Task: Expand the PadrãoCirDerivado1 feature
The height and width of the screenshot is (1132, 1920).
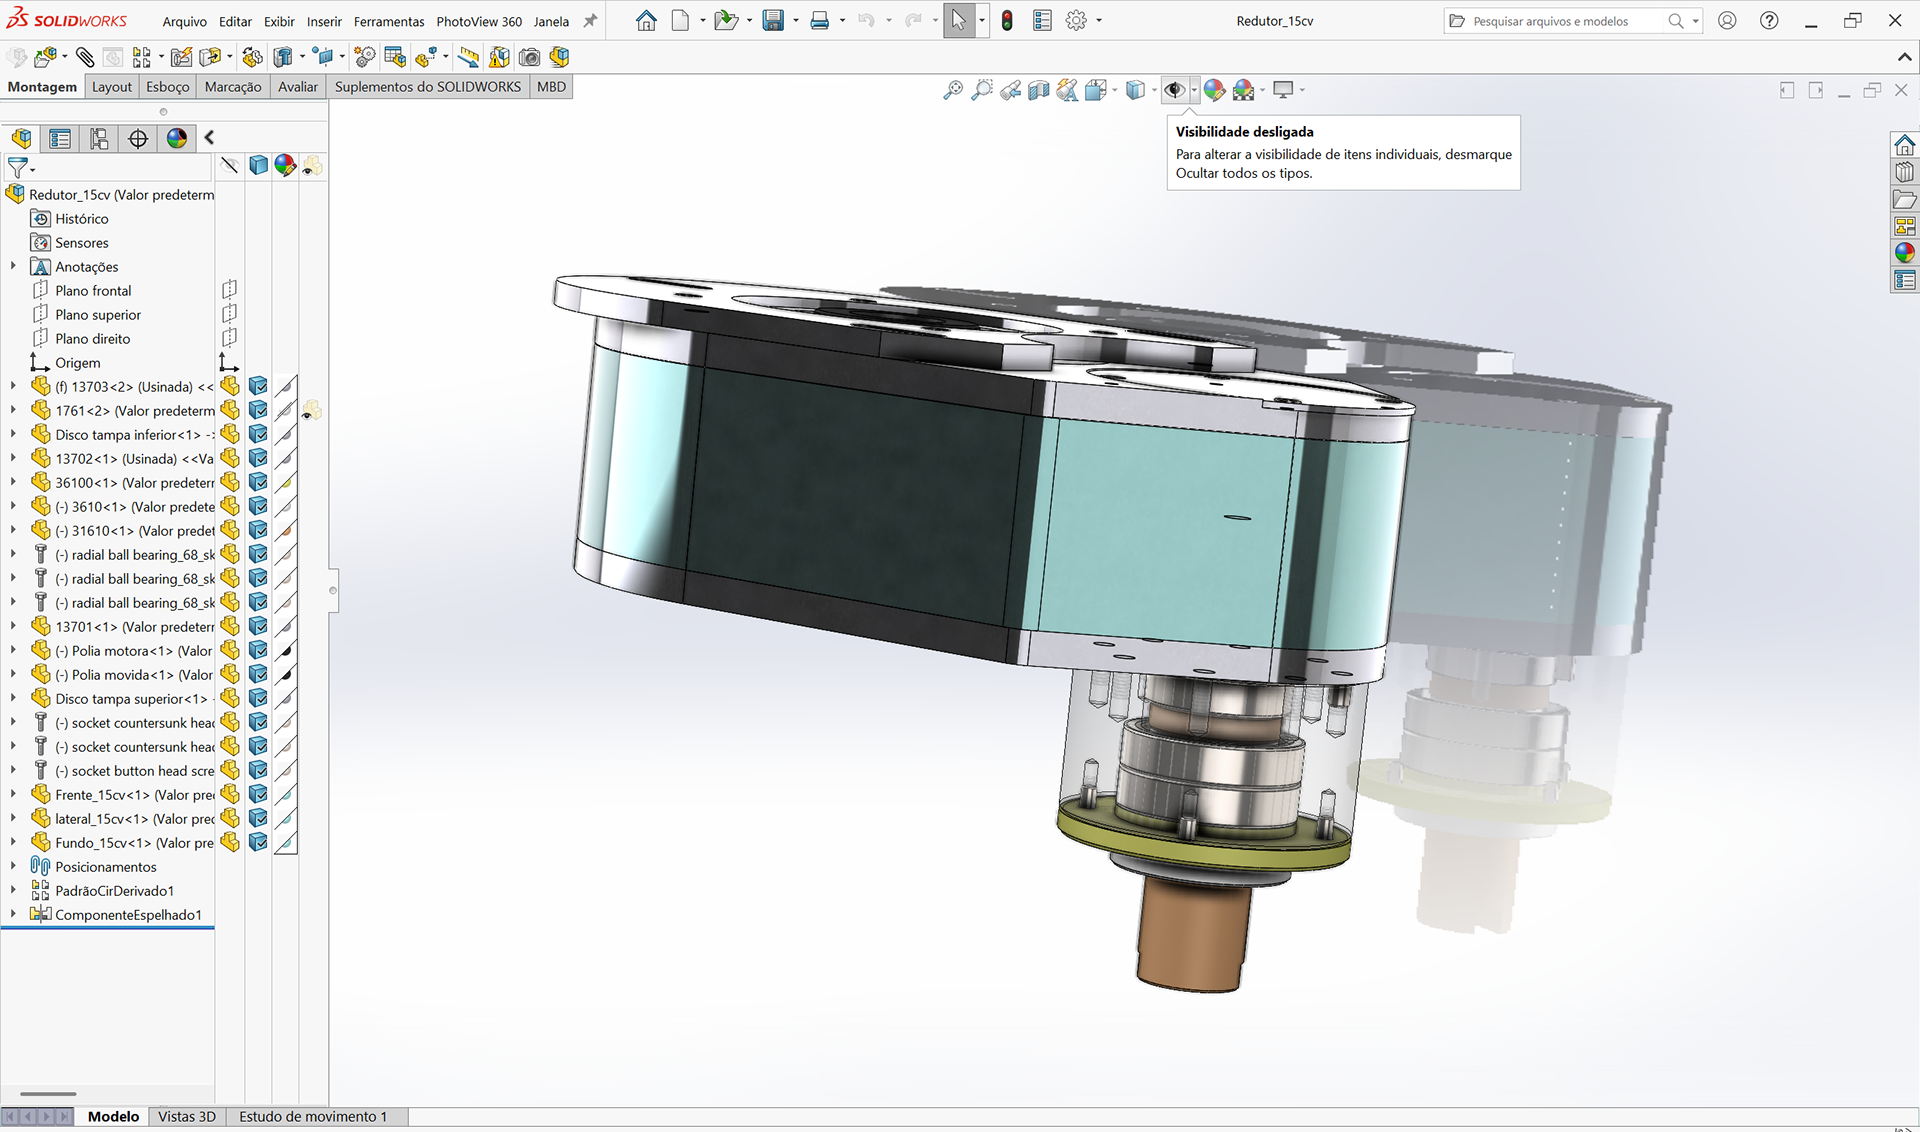Action: click(13, 890)
